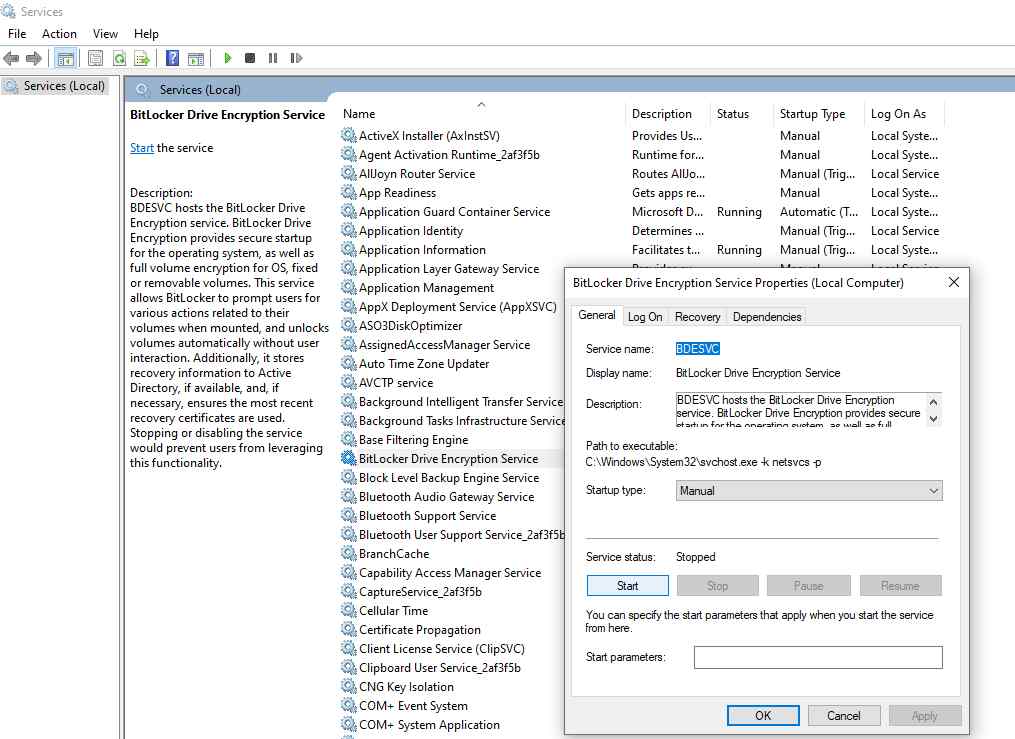Click the Refresh toolbar icon
1015x739 pixels.
coord(119,58)
